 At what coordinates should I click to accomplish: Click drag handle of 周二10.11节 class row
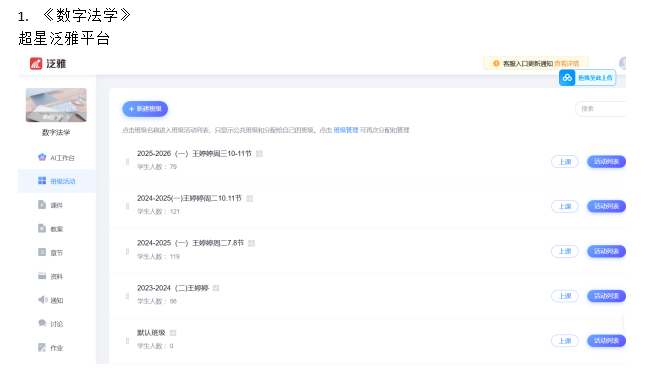pyautogui.click(x=127, y=206)
